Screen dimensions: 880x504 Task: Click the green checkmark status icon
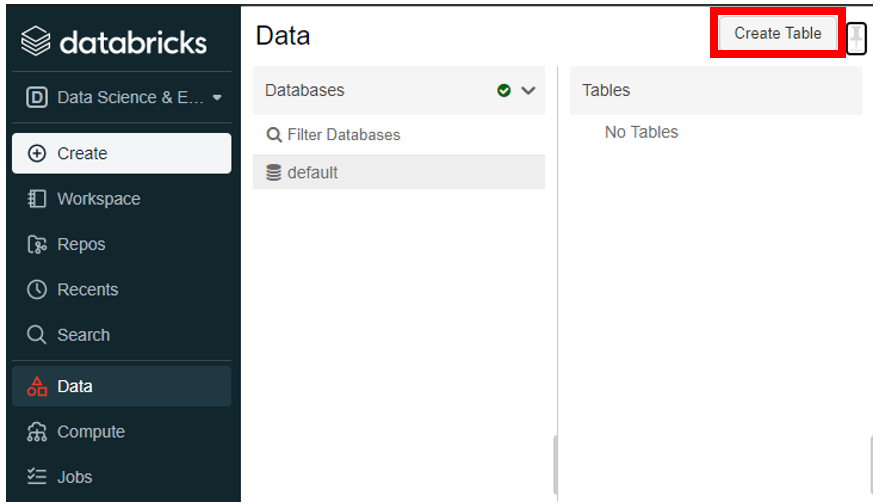point(504,90)
